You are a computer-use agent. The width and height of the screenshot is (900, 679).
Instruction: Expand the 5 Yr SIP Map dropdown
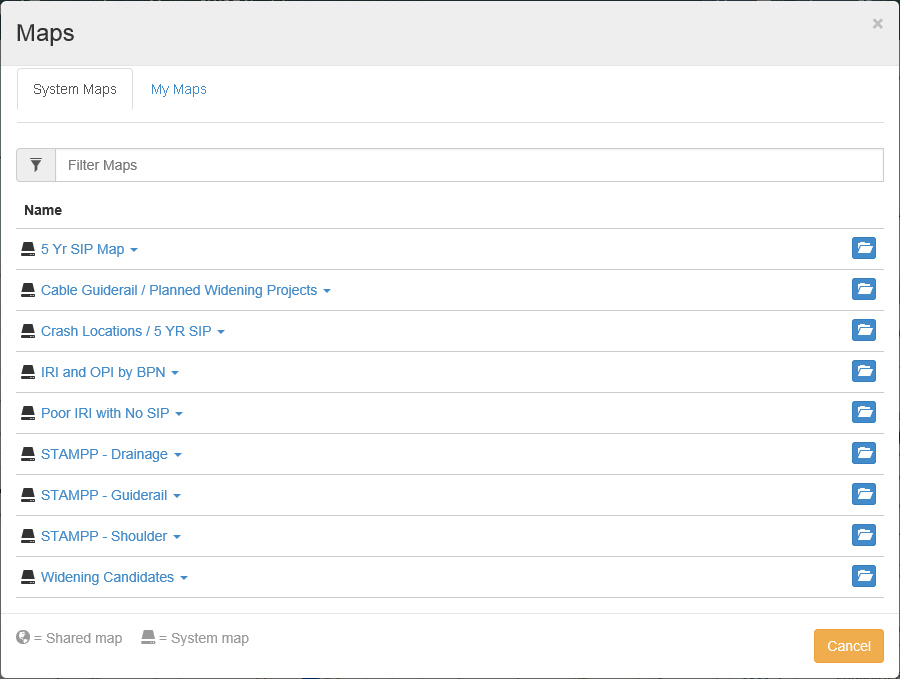pos(134,250)
